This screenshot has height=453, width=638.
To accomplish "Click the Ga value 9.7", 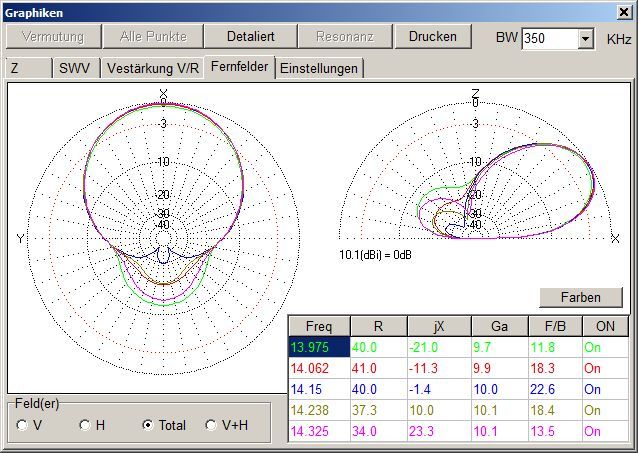I will [500, 347].
